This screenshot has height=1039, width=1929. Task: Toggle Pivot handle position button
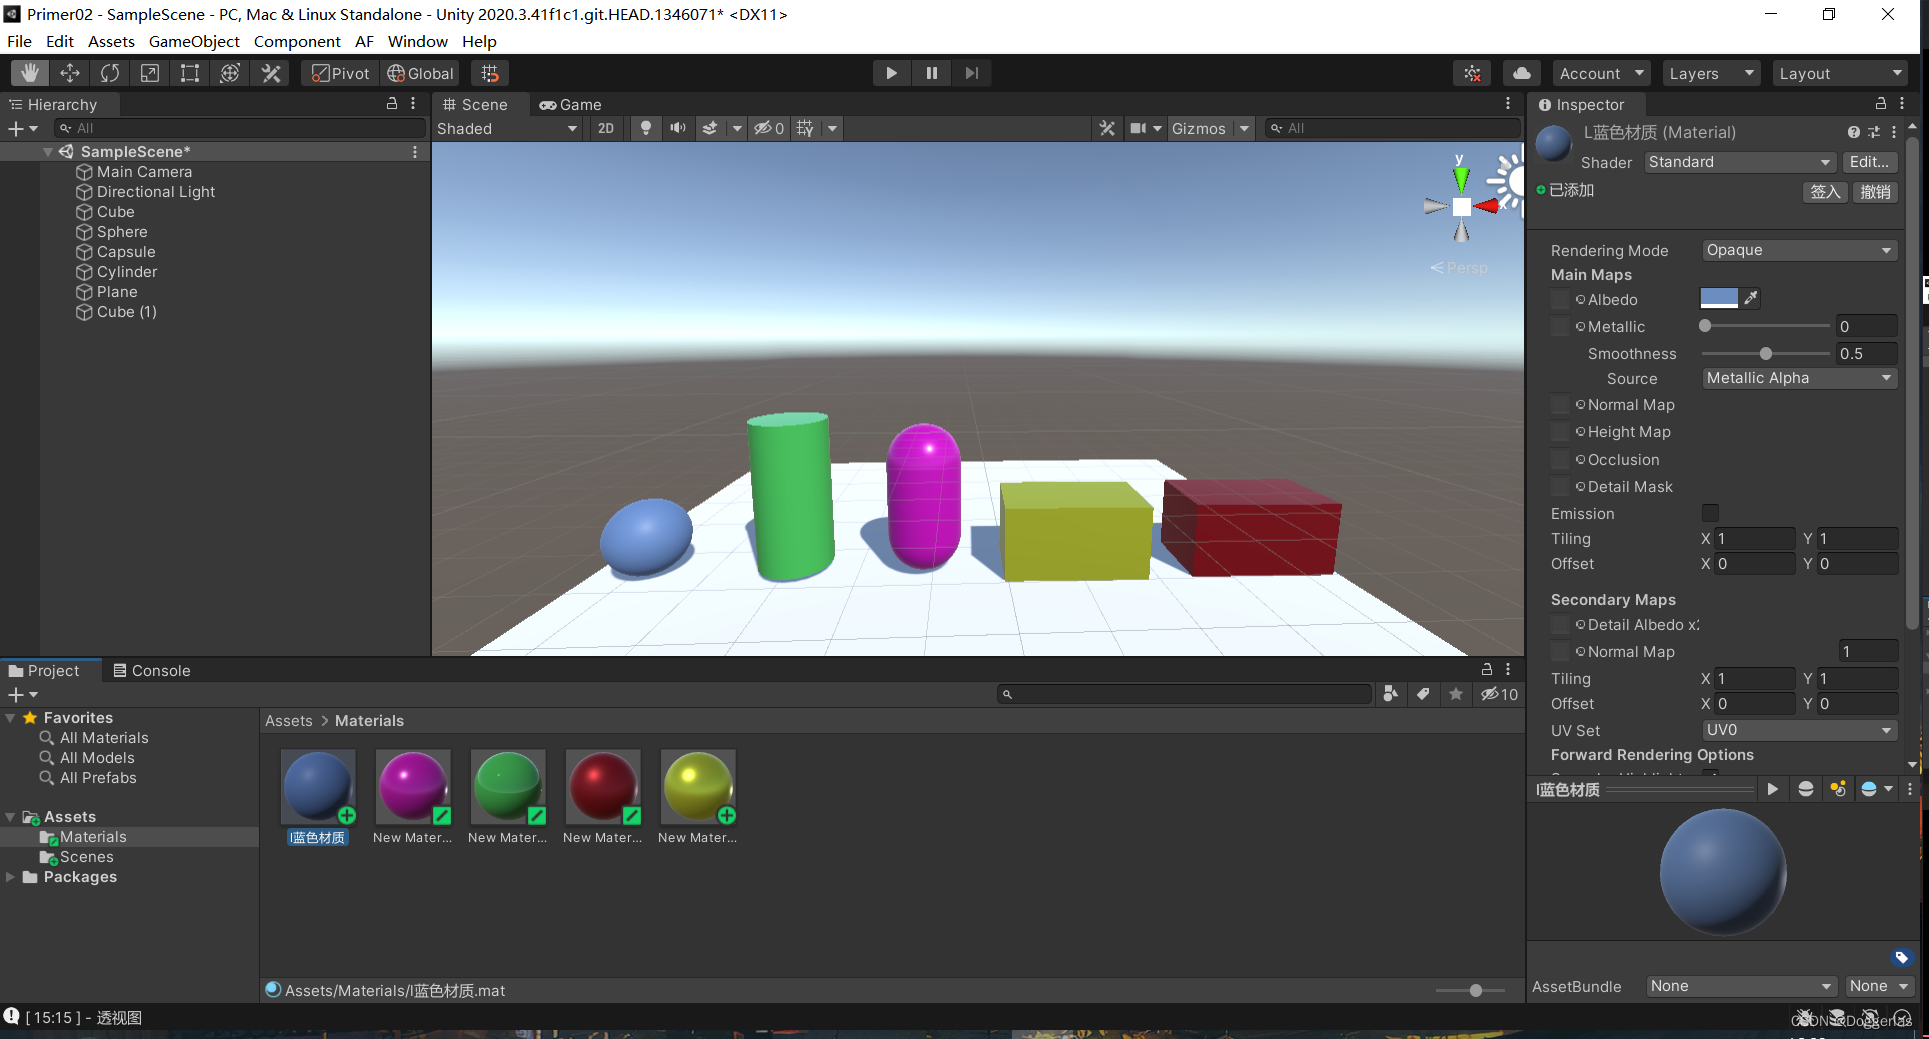click(x=340, y=73)
